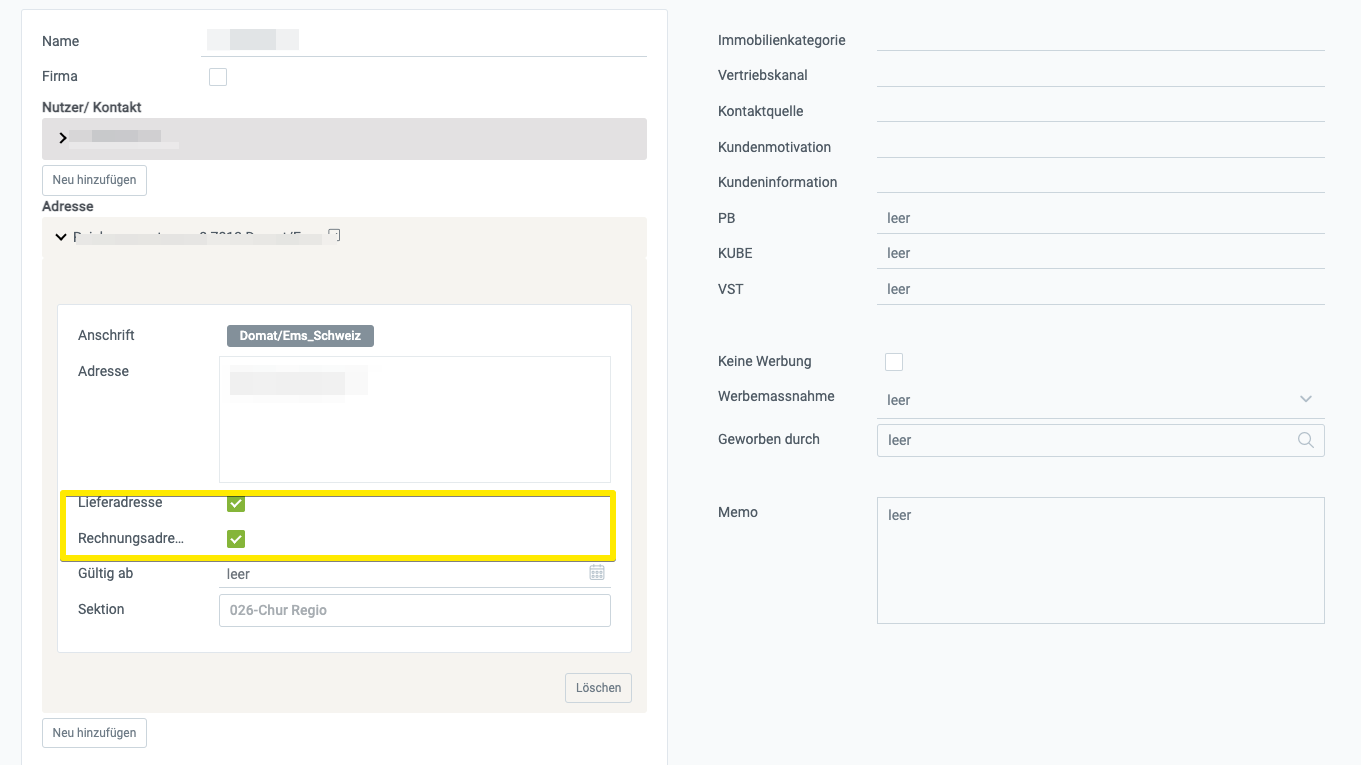This screenshot has width=1361, height=765.
Task: Click into the Name field
Action: click(x=424, y=41)
